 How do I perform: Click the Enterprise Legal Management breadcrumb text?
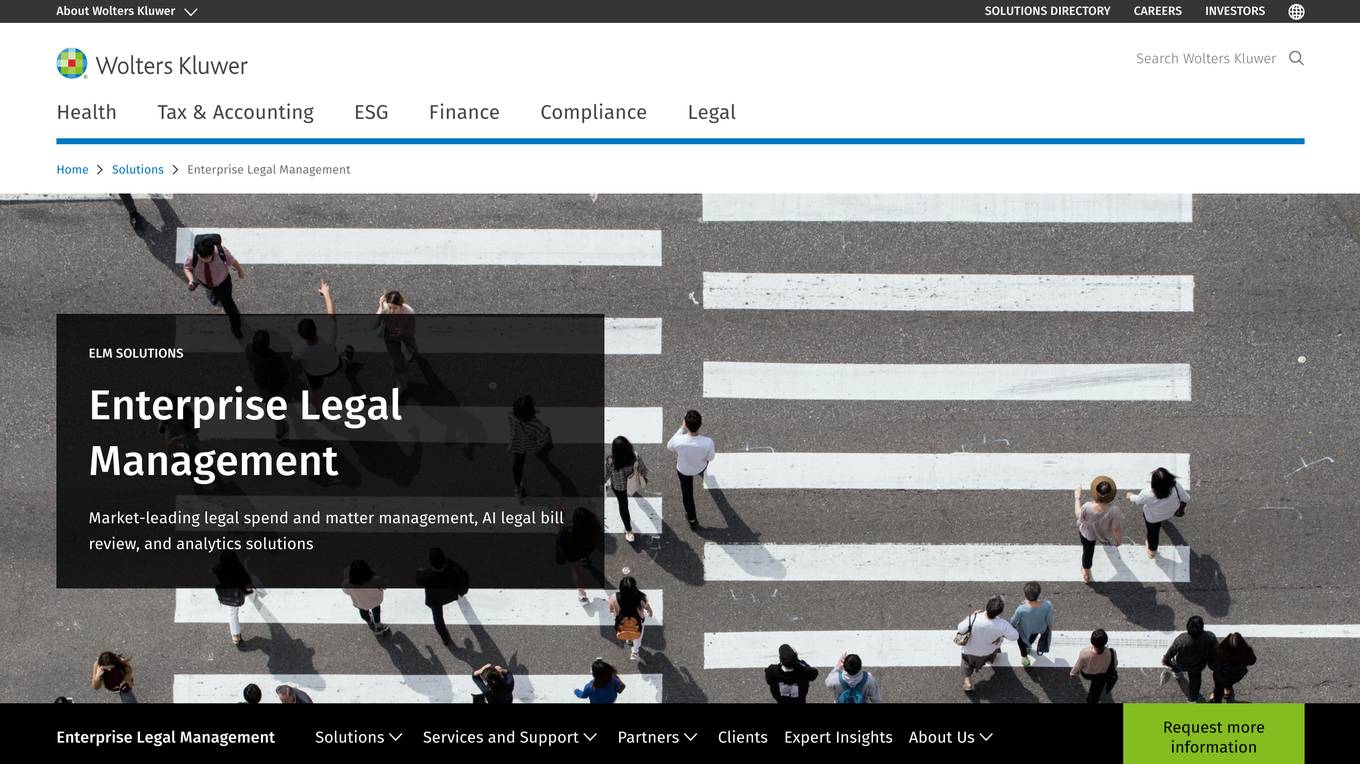click(x=269, y=170)
